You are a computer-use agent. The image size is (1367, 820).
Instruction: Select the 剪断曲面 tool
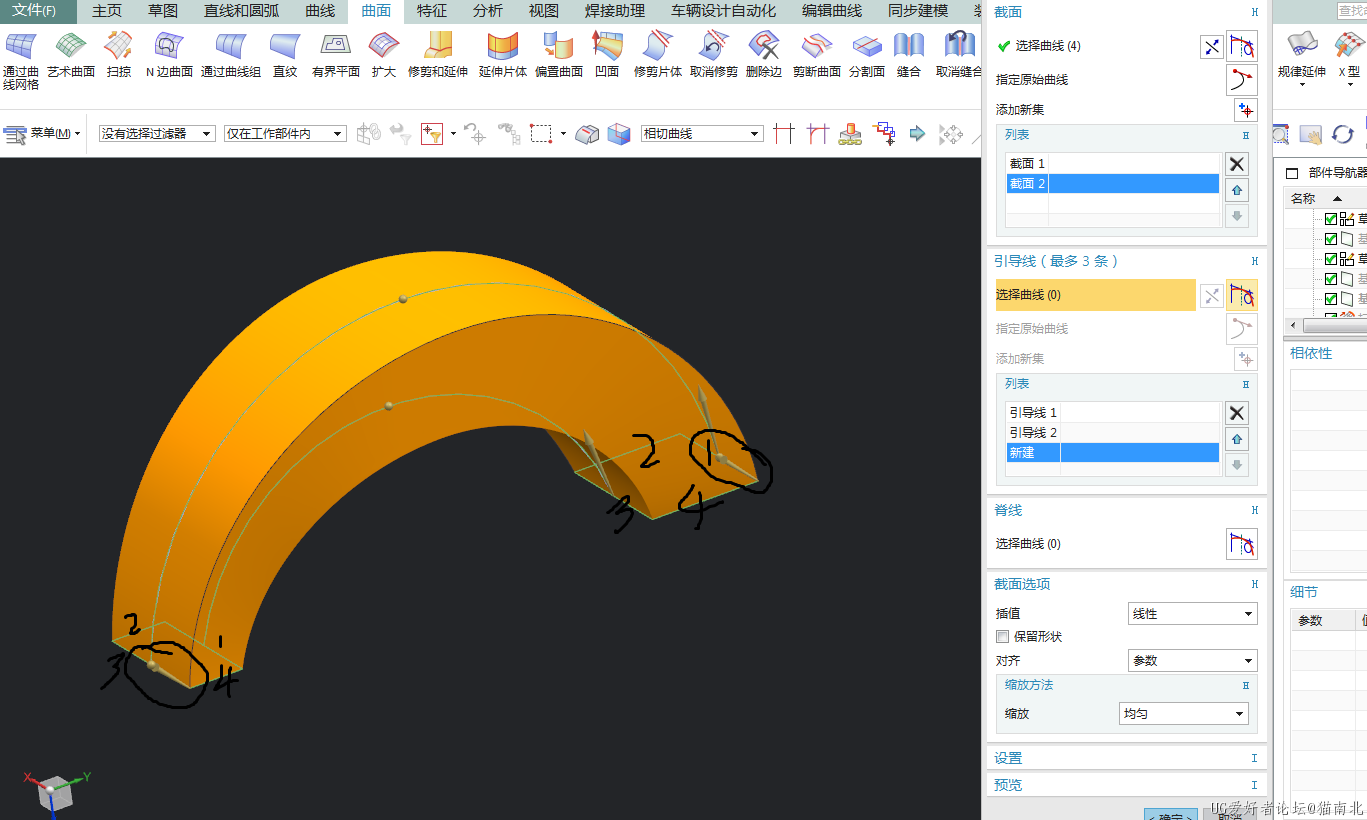817,55
